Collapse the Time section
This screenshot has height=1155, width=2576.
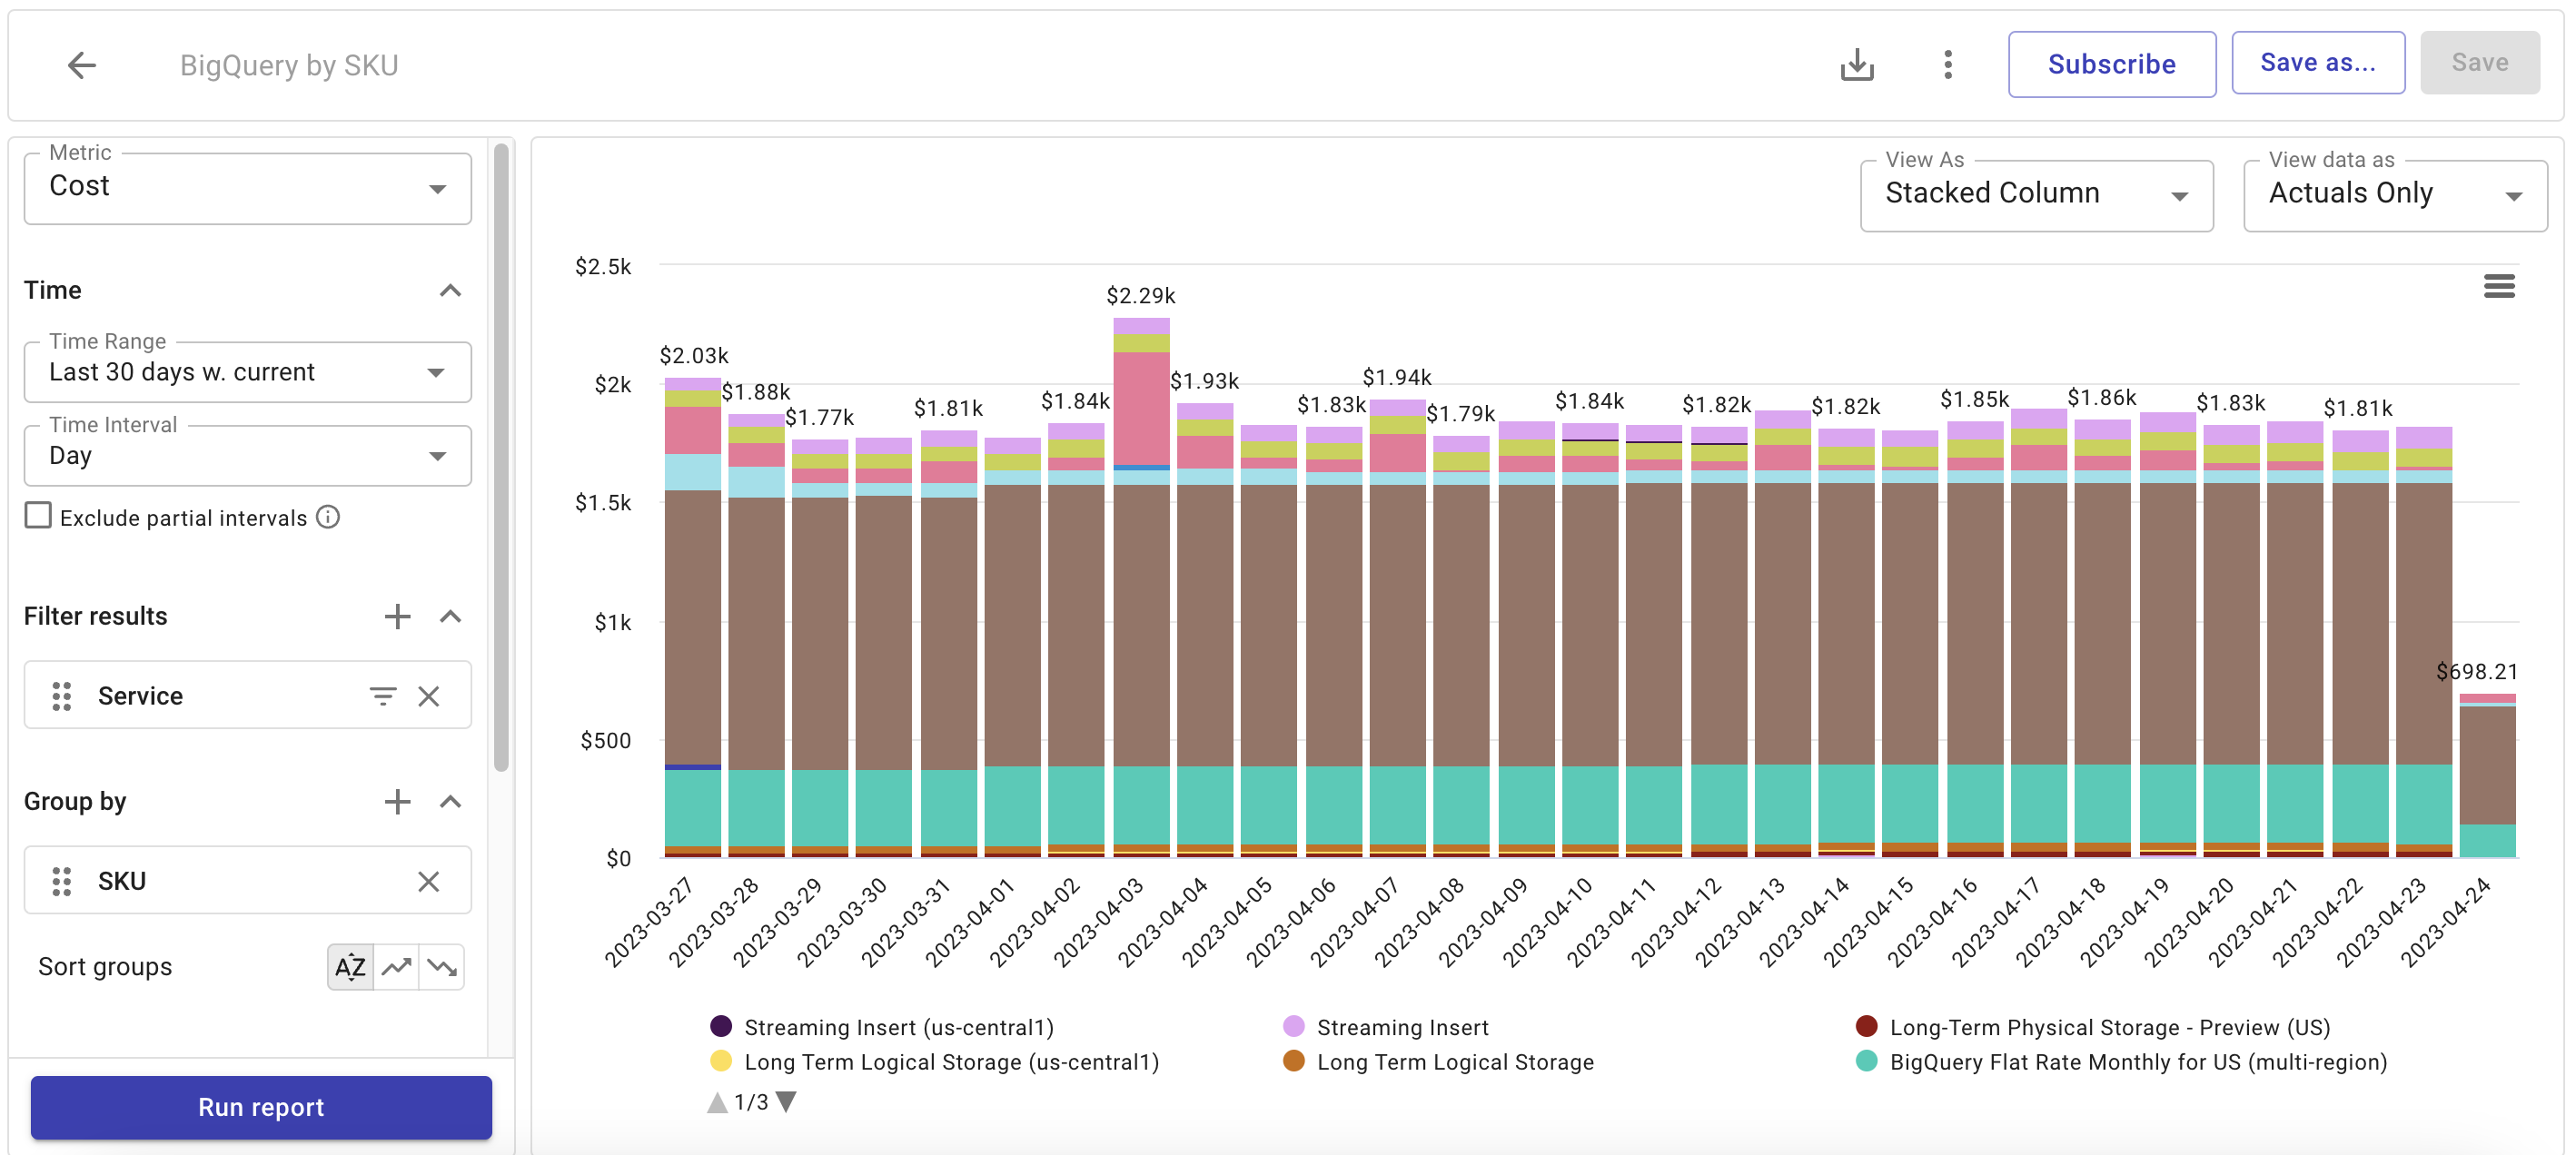click(x=450, y=290)
